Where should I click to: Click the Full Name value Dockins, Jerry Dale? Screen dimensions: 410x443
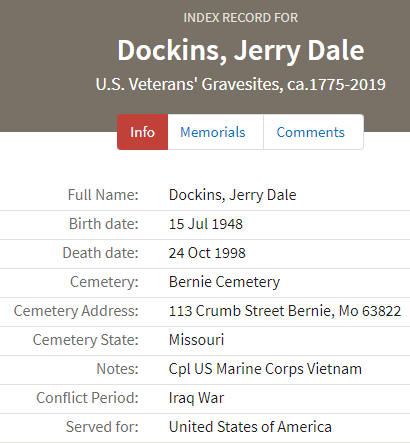pyautogui.click(x=232, y=195)
